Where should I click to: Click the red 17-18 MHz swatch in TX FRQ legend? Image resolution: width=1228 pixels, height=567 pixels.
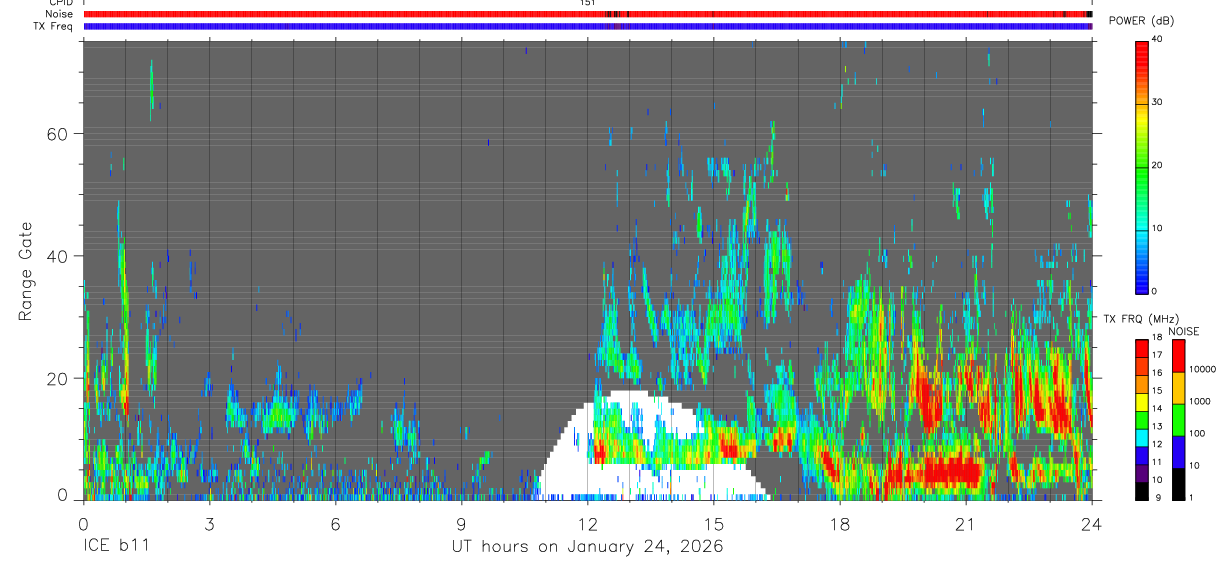pos(1142,349)
